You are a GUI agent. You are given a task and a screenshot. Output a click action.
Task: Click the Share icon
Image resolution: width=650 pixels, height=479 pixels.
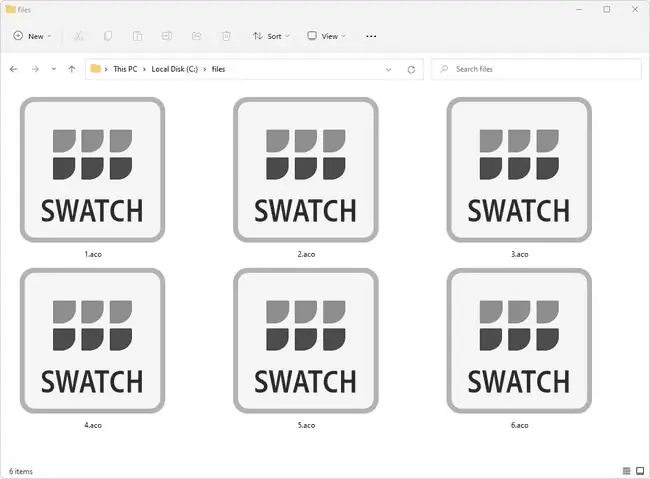(x=196, y=36)
